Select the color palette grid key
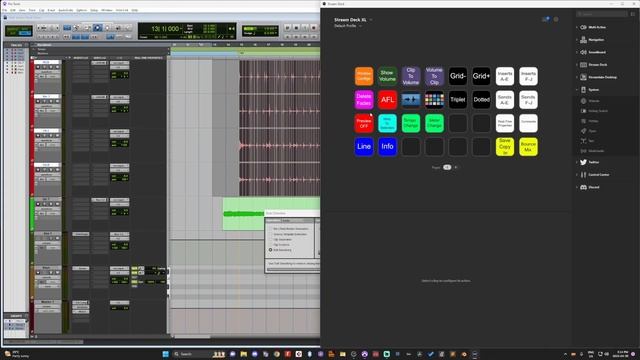 tap(434, 100)
